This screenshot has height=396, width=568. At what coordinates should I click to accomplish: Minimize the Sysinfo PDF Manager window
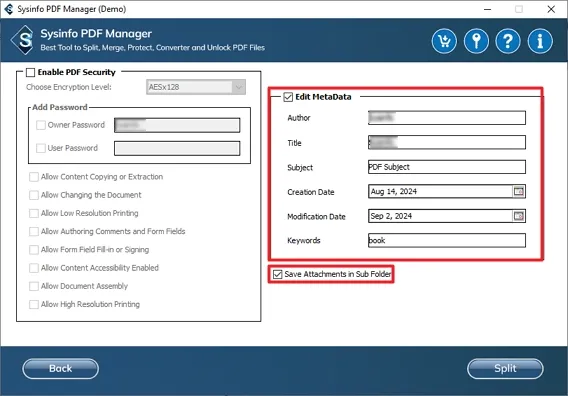click(x=488, y=9)
